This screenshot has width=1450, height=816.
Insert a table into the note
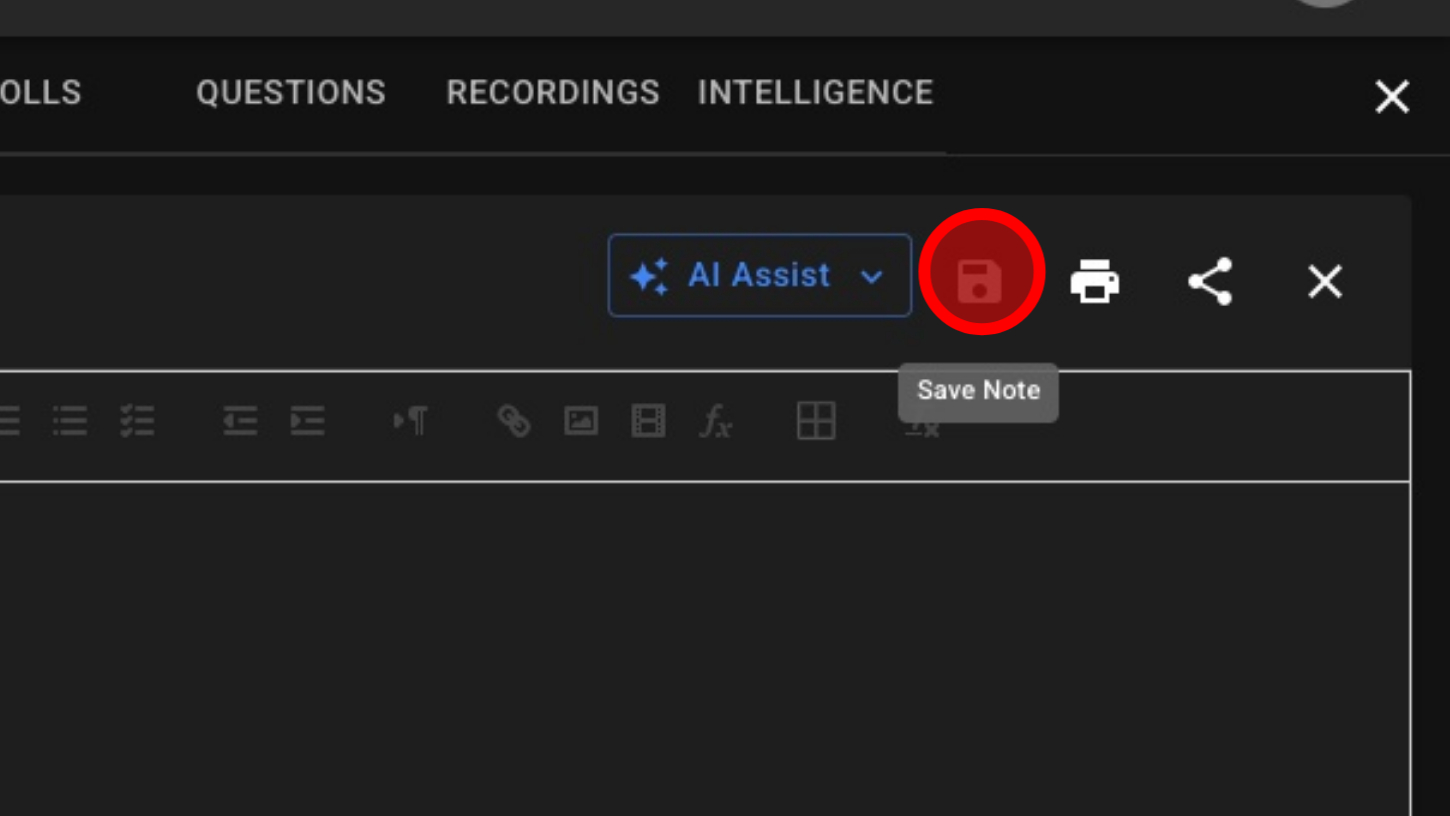click(816, 421)
